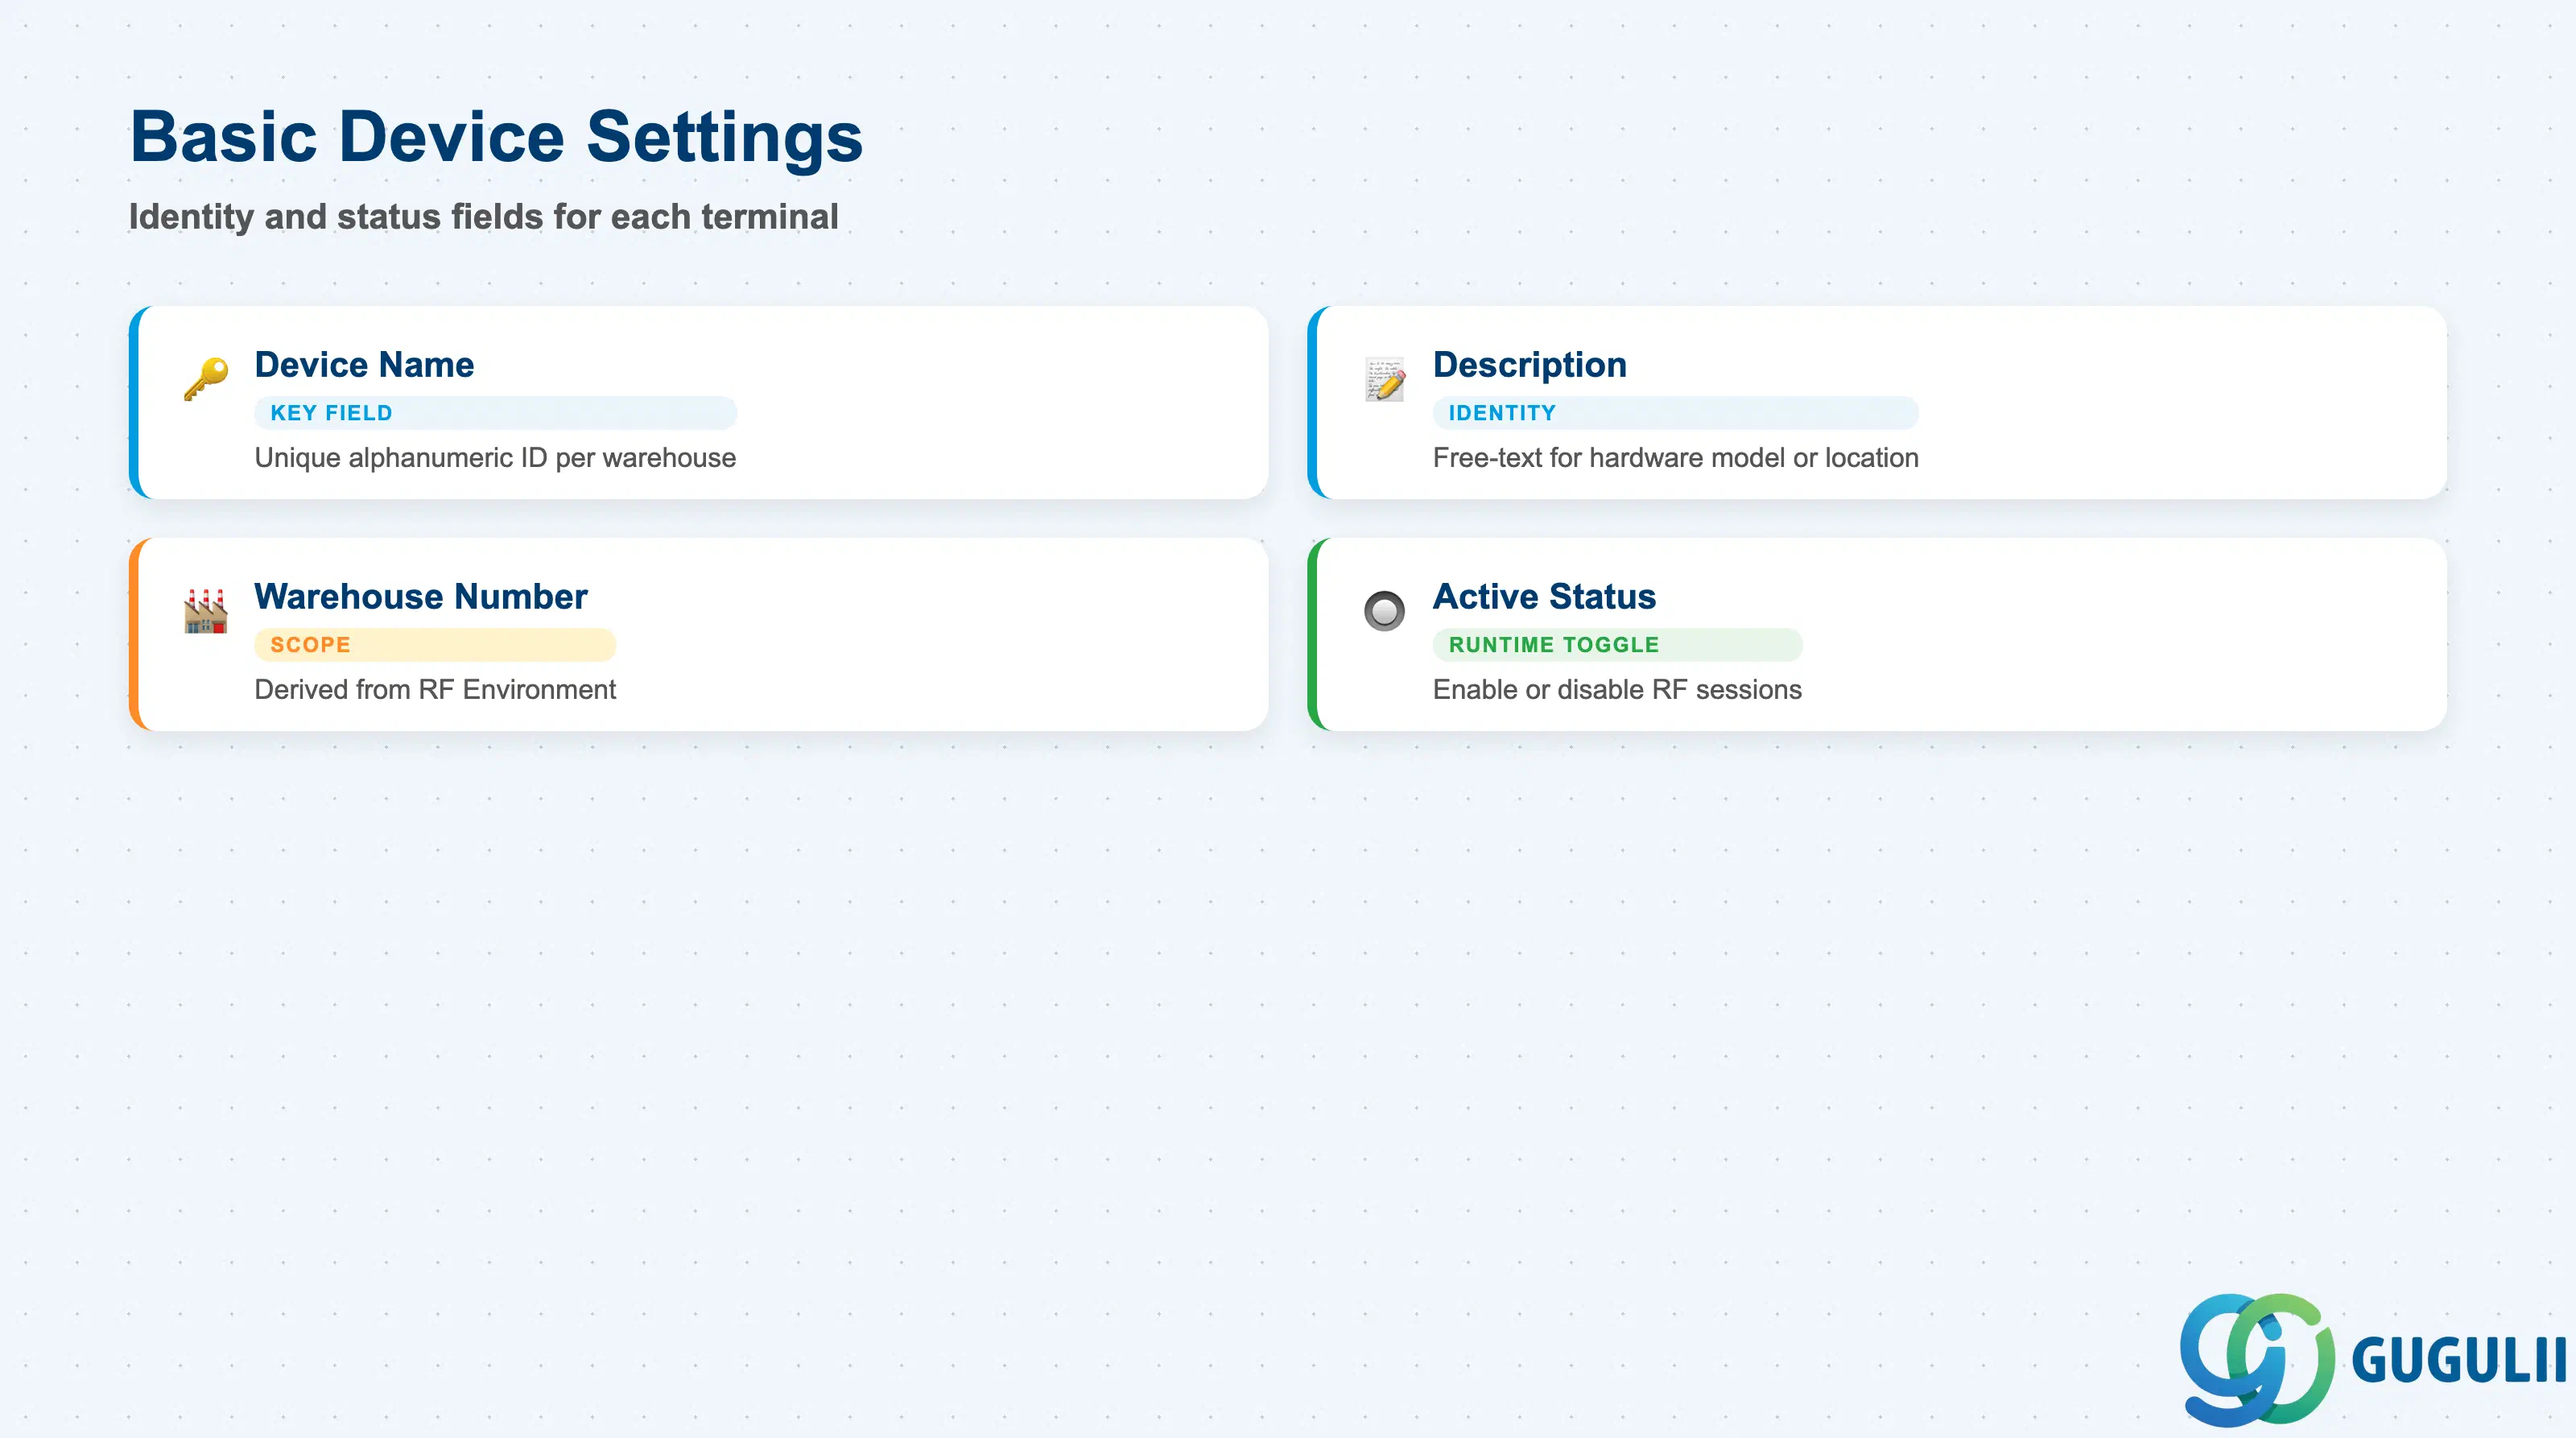Click the KEY FIELD badge
This screenshot has height=1438, width=2576.
click(x=496, y=413)
